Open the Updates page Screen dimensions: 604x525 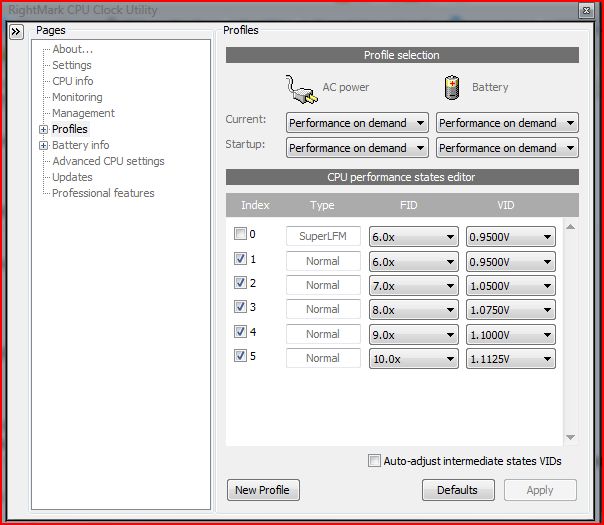(72, 177)
